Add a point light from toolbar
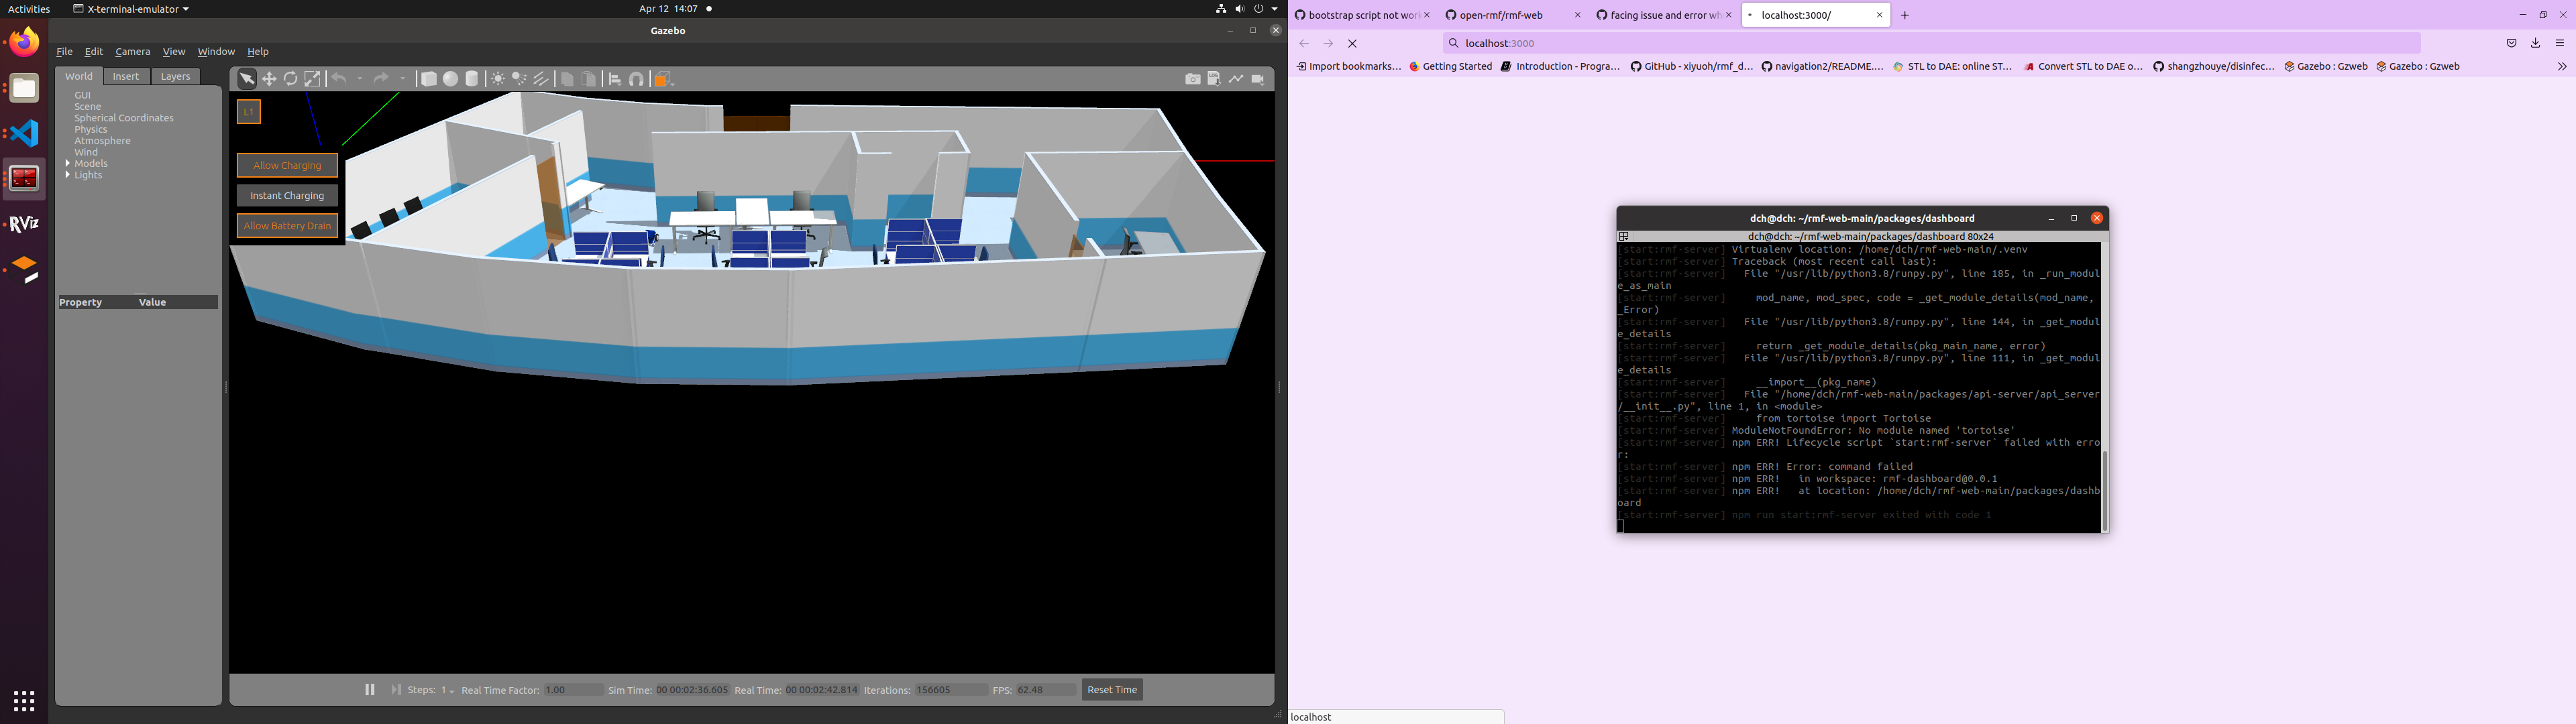Image resolution: width=2576 pixels, height=724 pixels. [498, 79]
